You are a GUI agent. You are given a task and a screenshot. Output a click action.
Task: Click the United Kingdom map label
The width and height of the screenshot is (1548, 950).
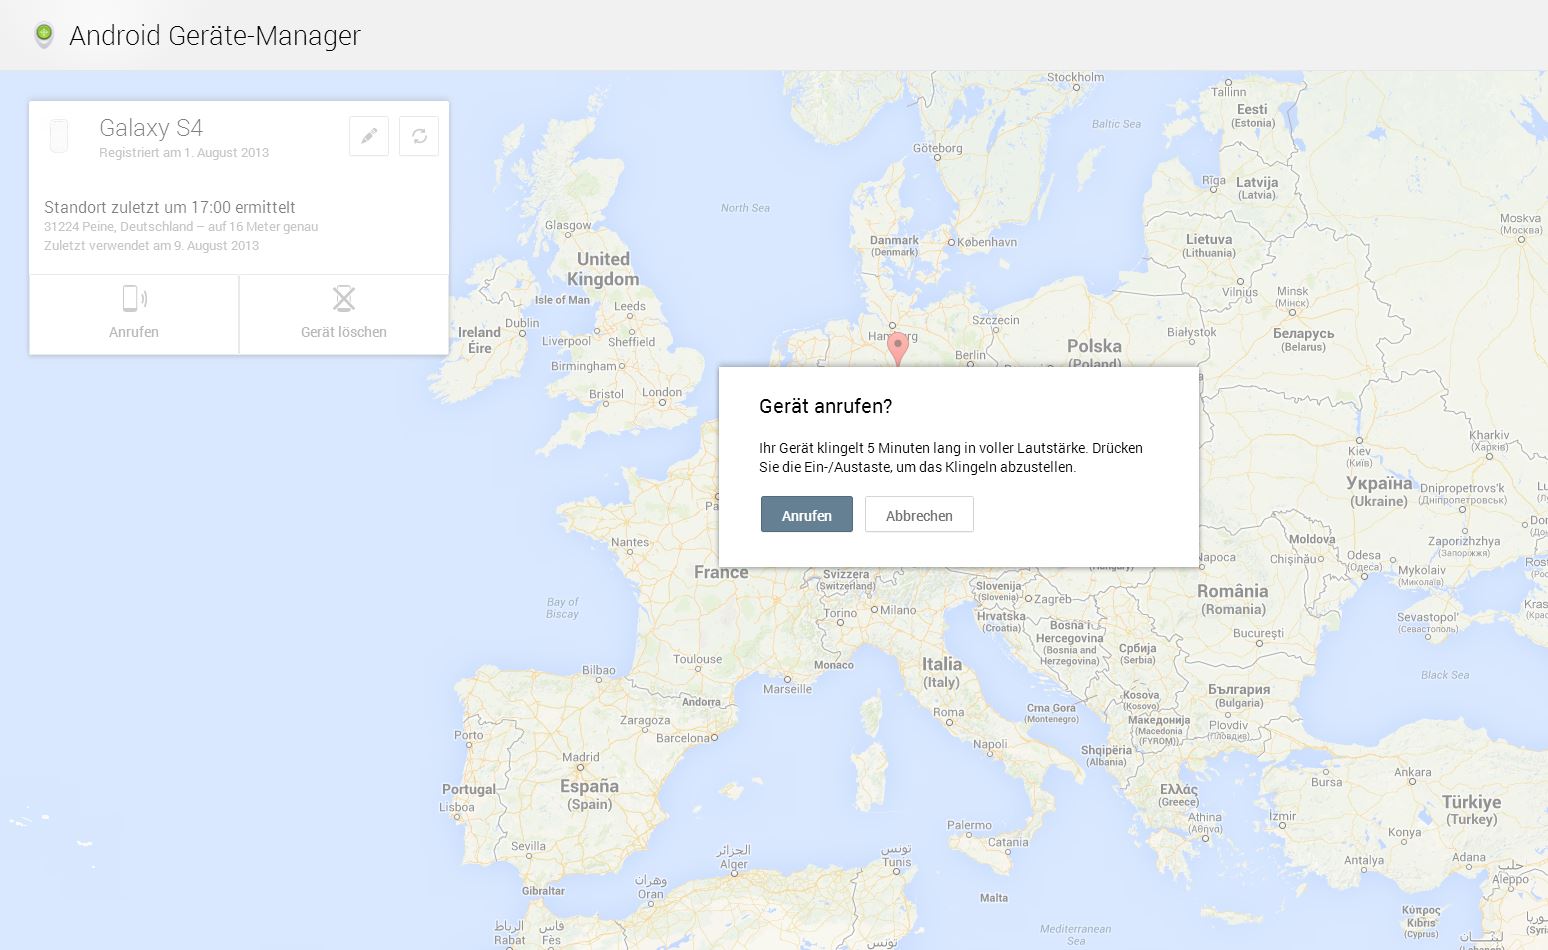[x=603, y=269]
